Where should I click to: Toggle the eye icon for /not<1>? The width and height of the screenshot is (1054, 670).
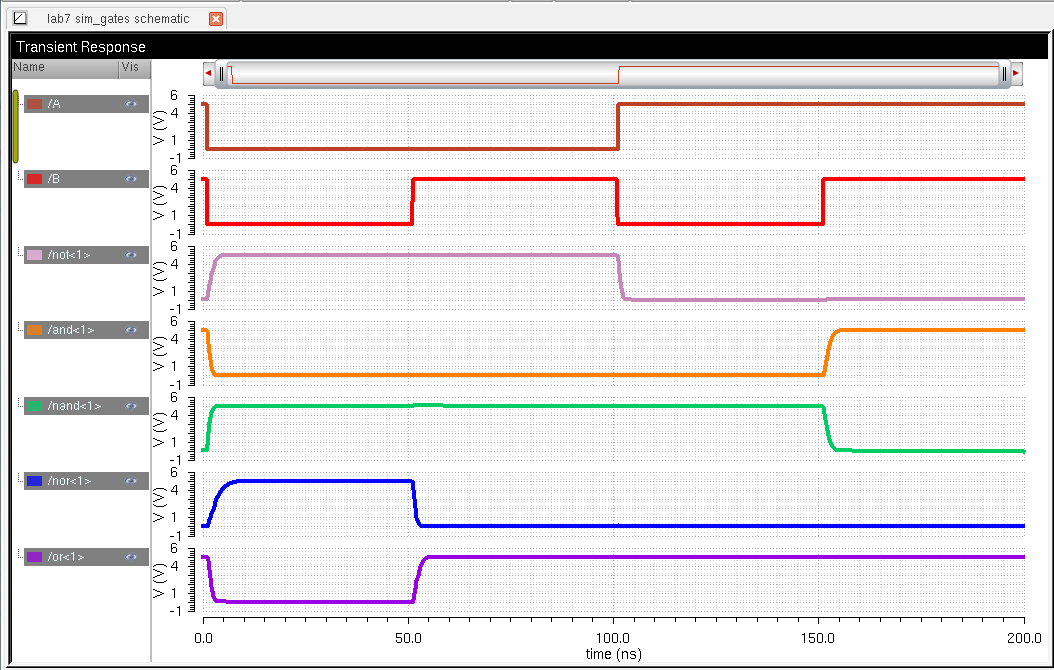click(x=131, y=255)
